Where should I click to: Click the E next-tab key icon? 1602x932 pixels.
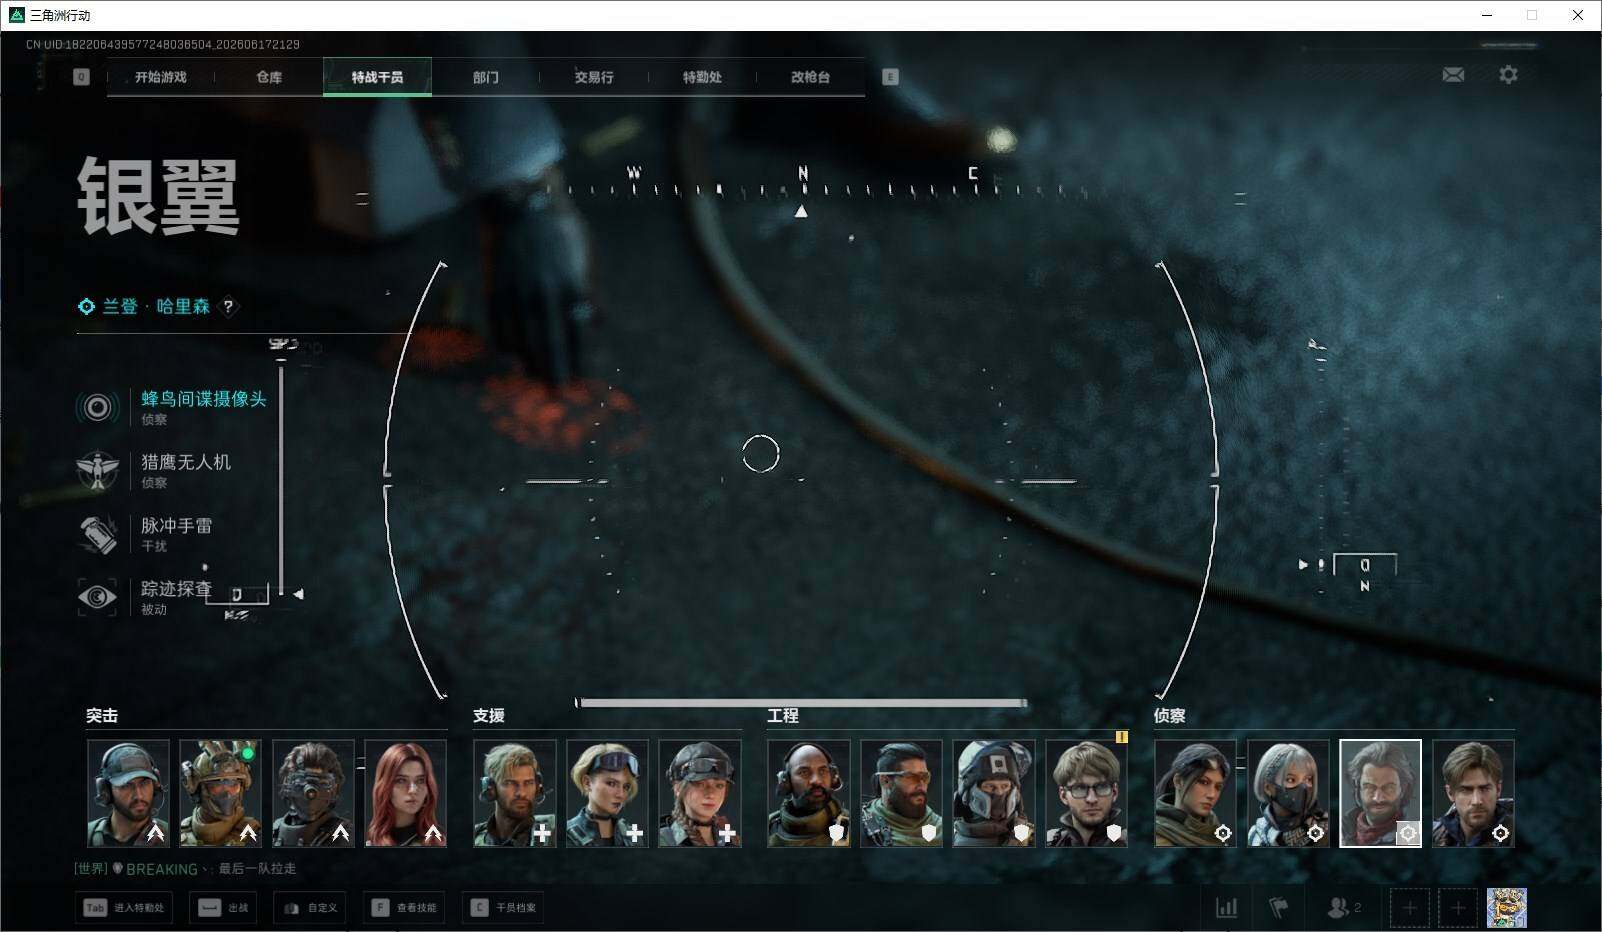click(890, 77)
